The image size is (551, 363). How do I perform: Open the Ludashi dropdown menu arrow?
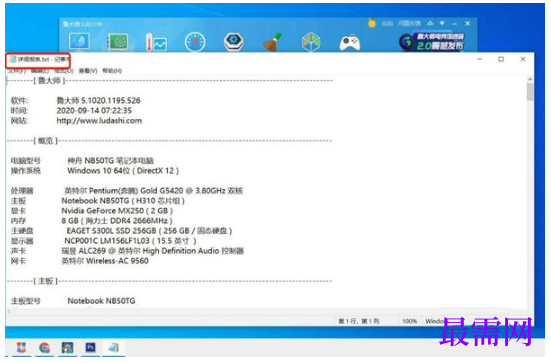pyautogui.click(x=442, y=23)
